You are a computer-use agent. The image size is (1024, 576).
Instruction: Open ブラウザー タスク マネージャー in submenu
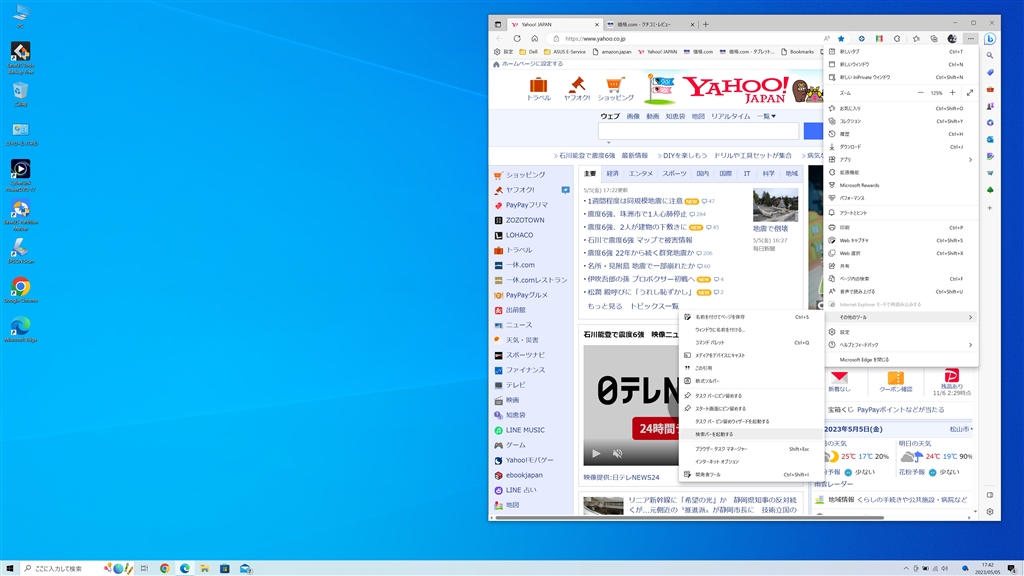click(x=750, y=449)
